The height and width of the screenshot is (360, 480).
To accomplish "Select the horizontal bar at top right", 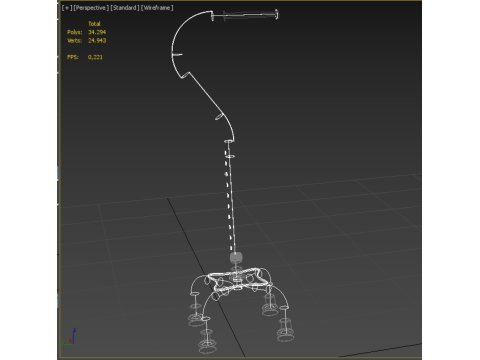I will tap(250, 15).
